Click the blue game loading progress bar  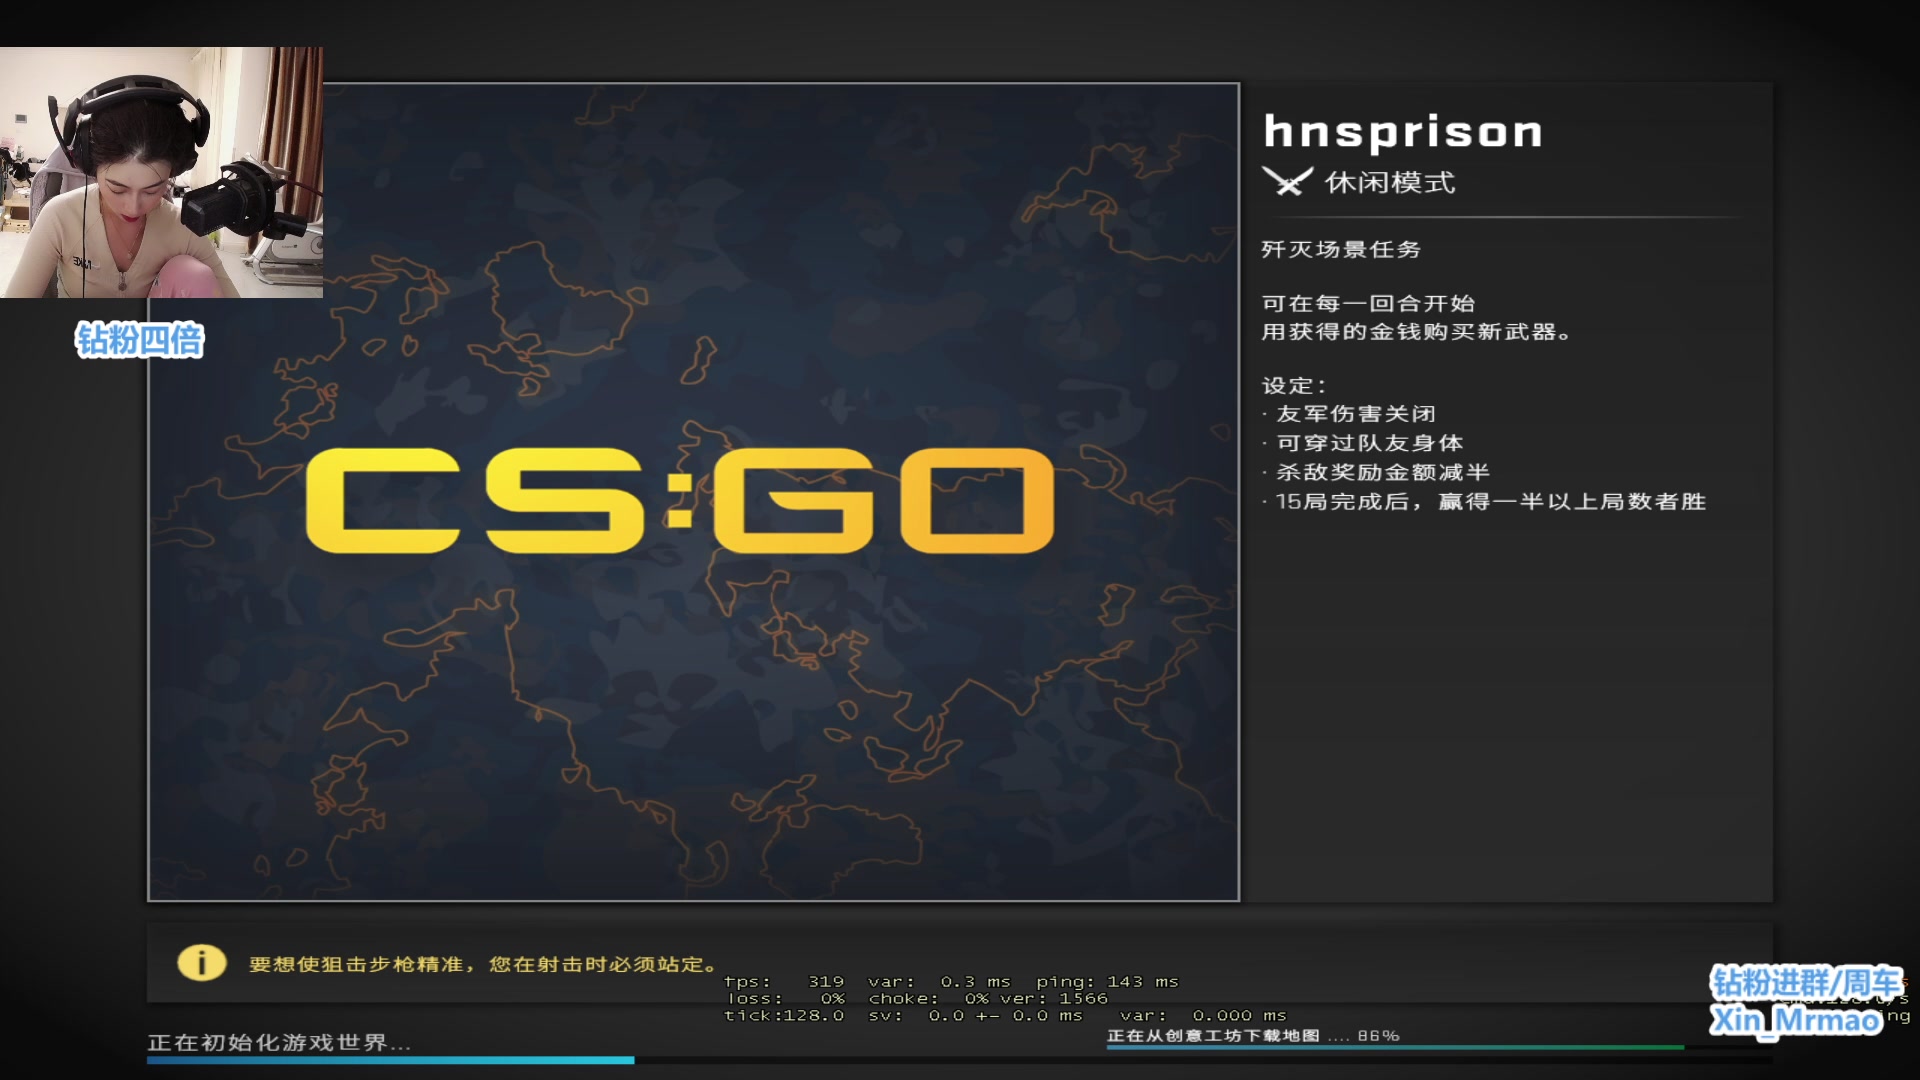pos(391,1060)
